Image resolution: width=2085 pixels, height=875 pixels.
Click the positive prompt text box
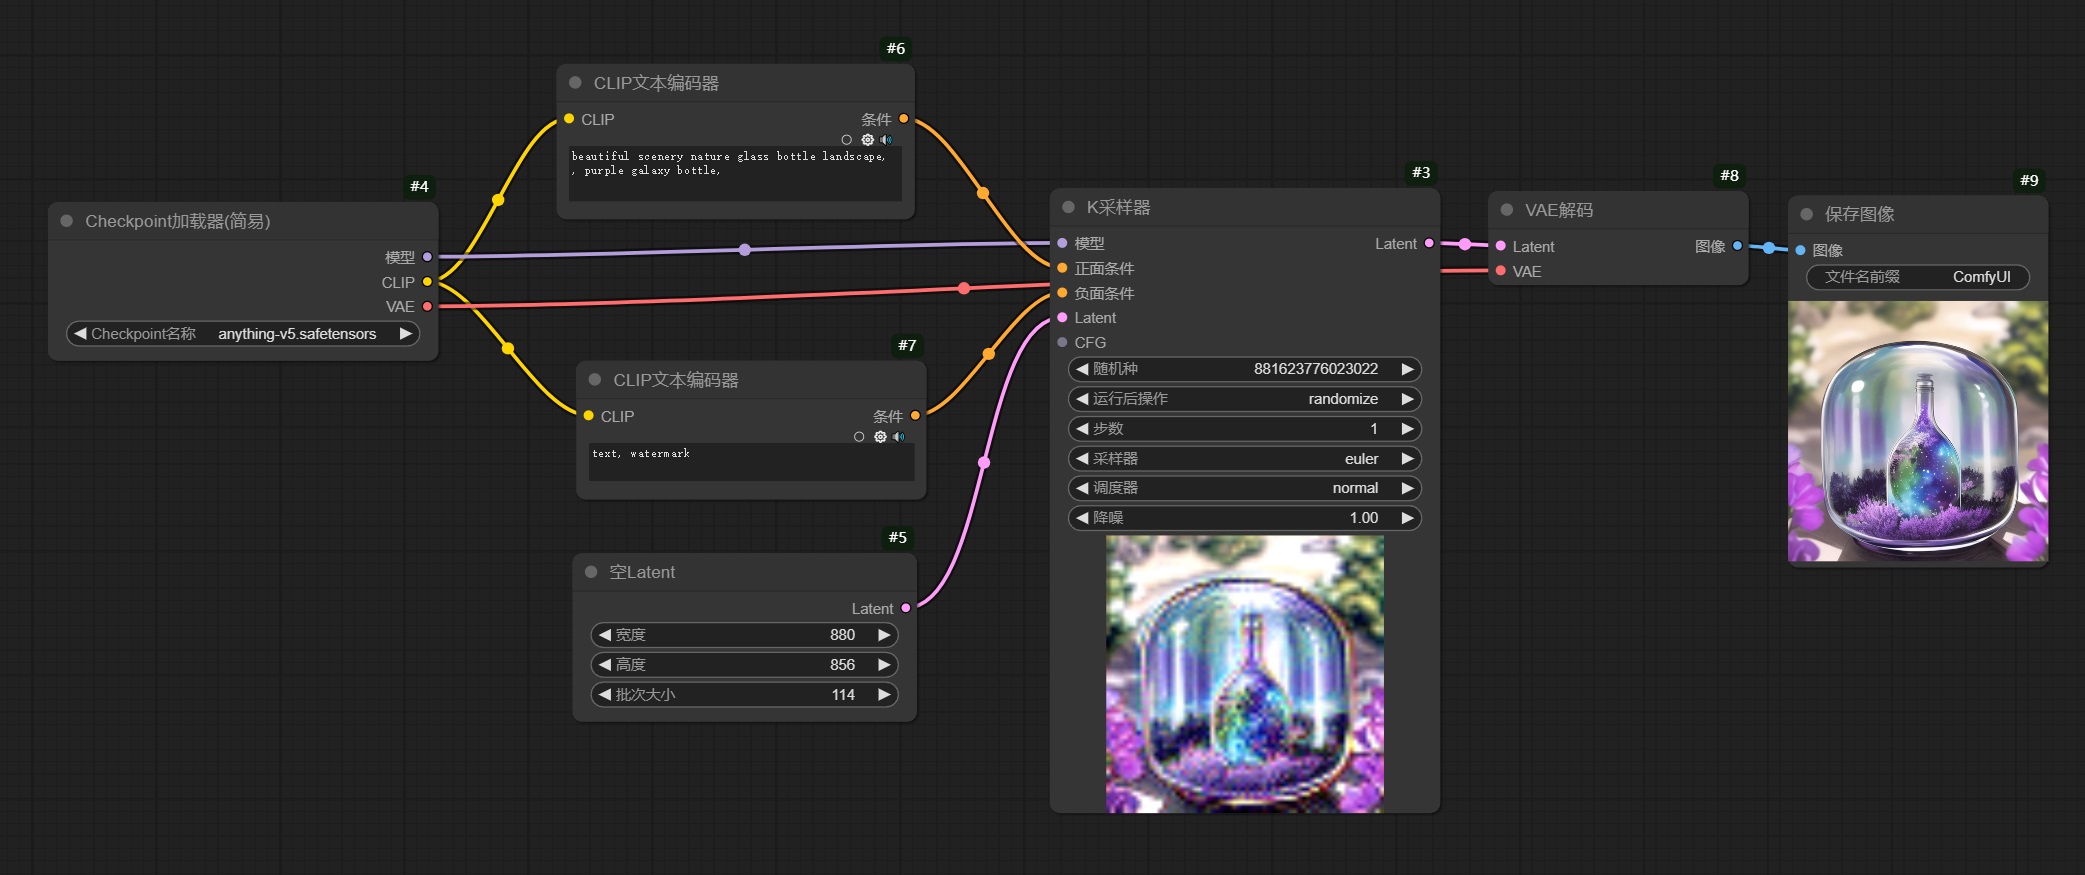[x=735, y=173]
